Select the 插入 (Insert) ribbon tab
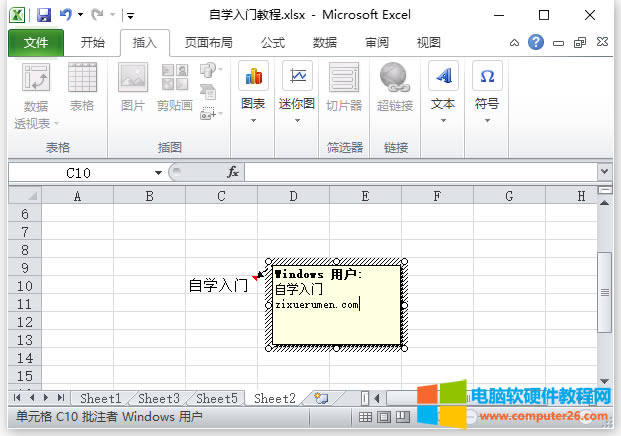 click(145, 42)
